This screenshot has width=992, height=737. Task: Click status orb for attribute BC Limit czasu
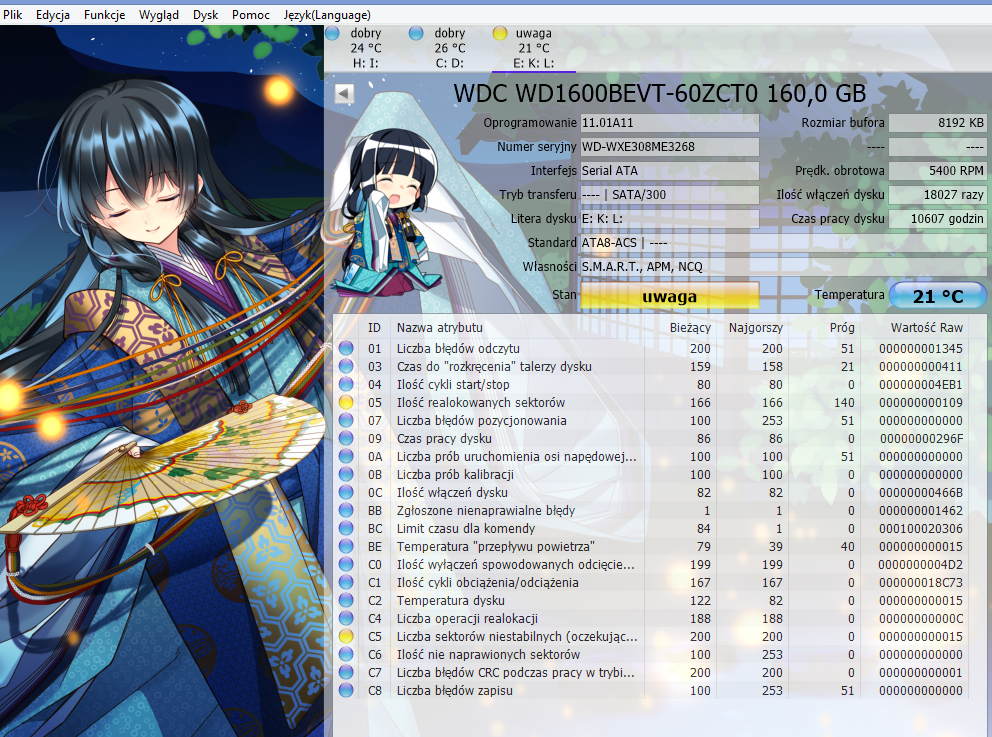pos(346,528)
